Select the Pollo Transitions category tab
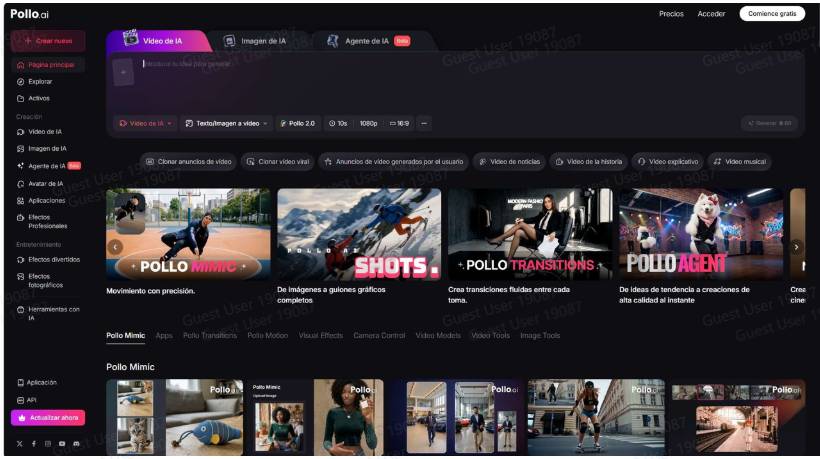820x459 pixels. click(x=210, y=335)
